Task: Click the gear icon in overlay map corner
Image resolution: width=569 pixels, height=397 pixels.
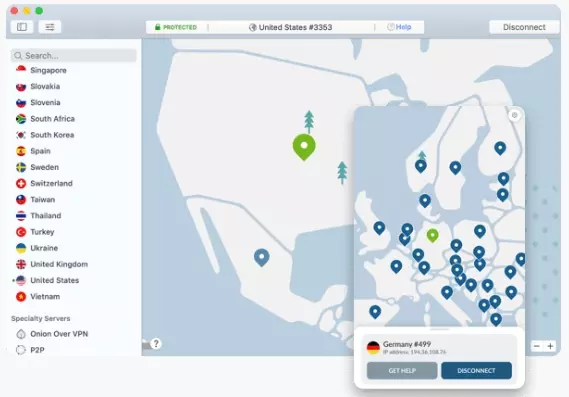Action: [x=514, y=115]
